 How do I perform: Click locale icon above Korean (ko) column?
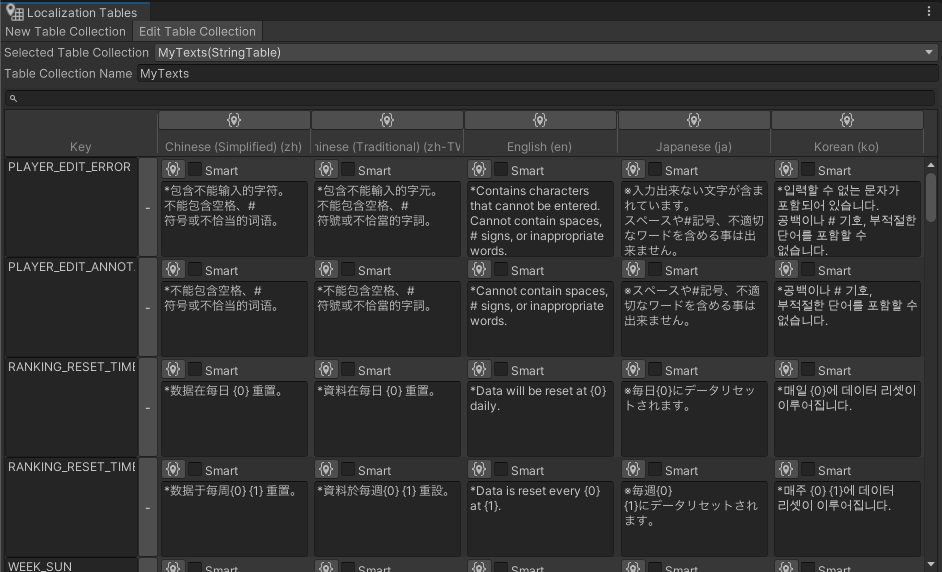(x=847, y=120)
